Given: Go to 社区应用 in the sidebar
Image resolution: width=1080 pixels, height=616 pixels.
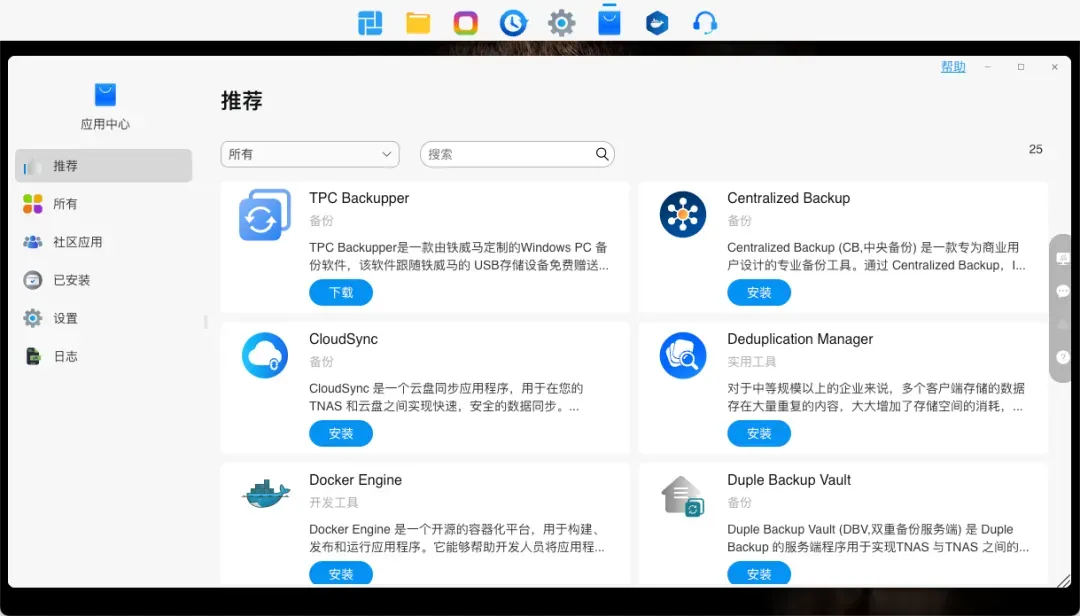Looking at the screenshot, I should [77, 242].
